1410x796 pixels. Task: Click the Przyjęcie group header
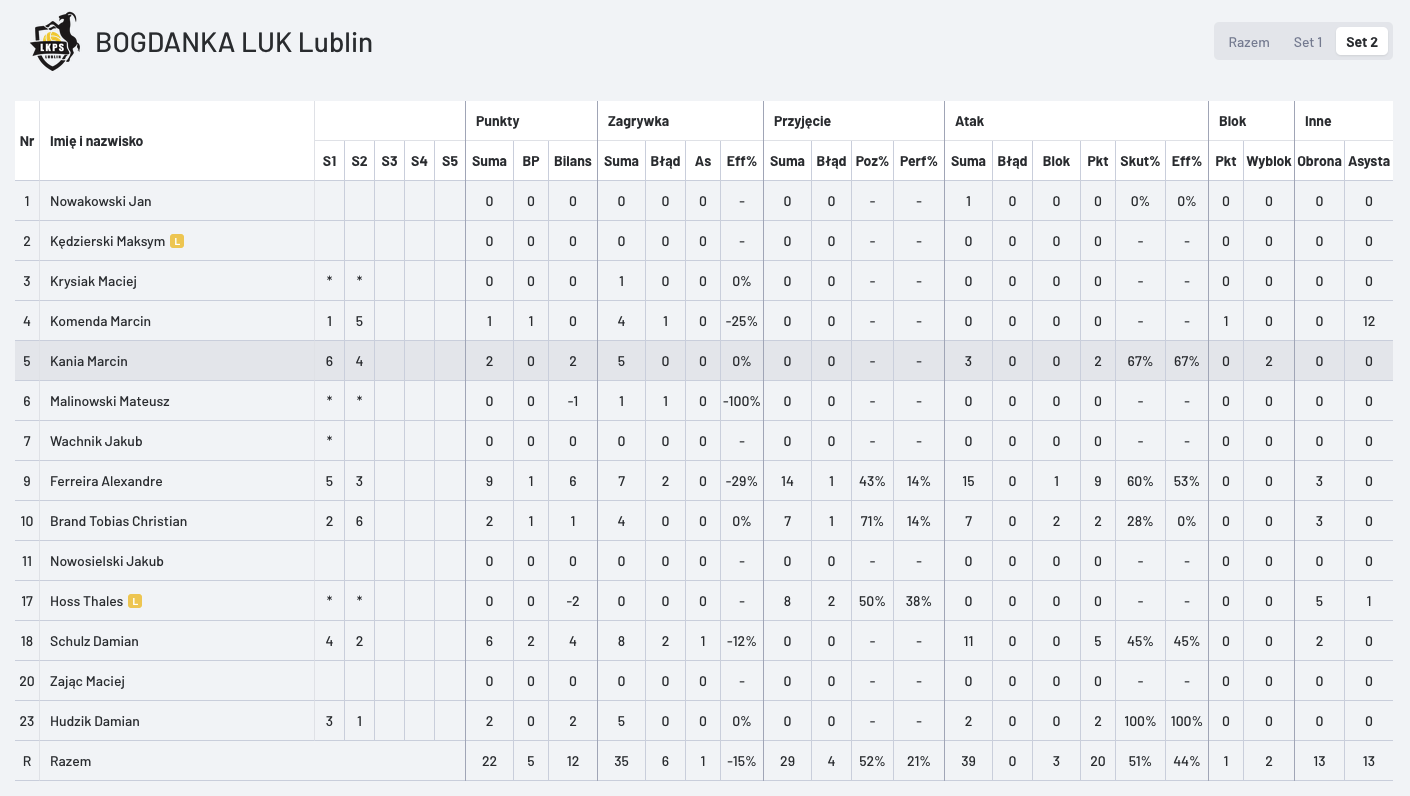pyautogui.click(x=802, y=121)
